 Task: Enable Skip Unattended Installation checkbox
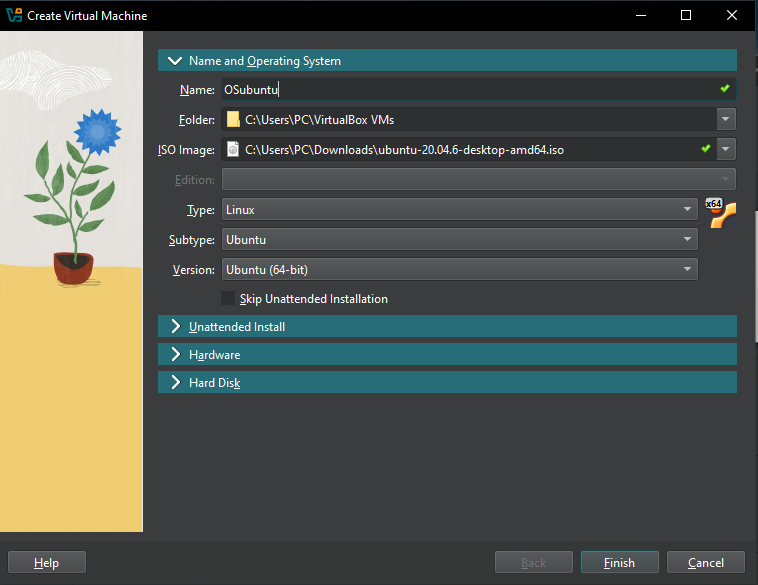click(x=228, y=299)
